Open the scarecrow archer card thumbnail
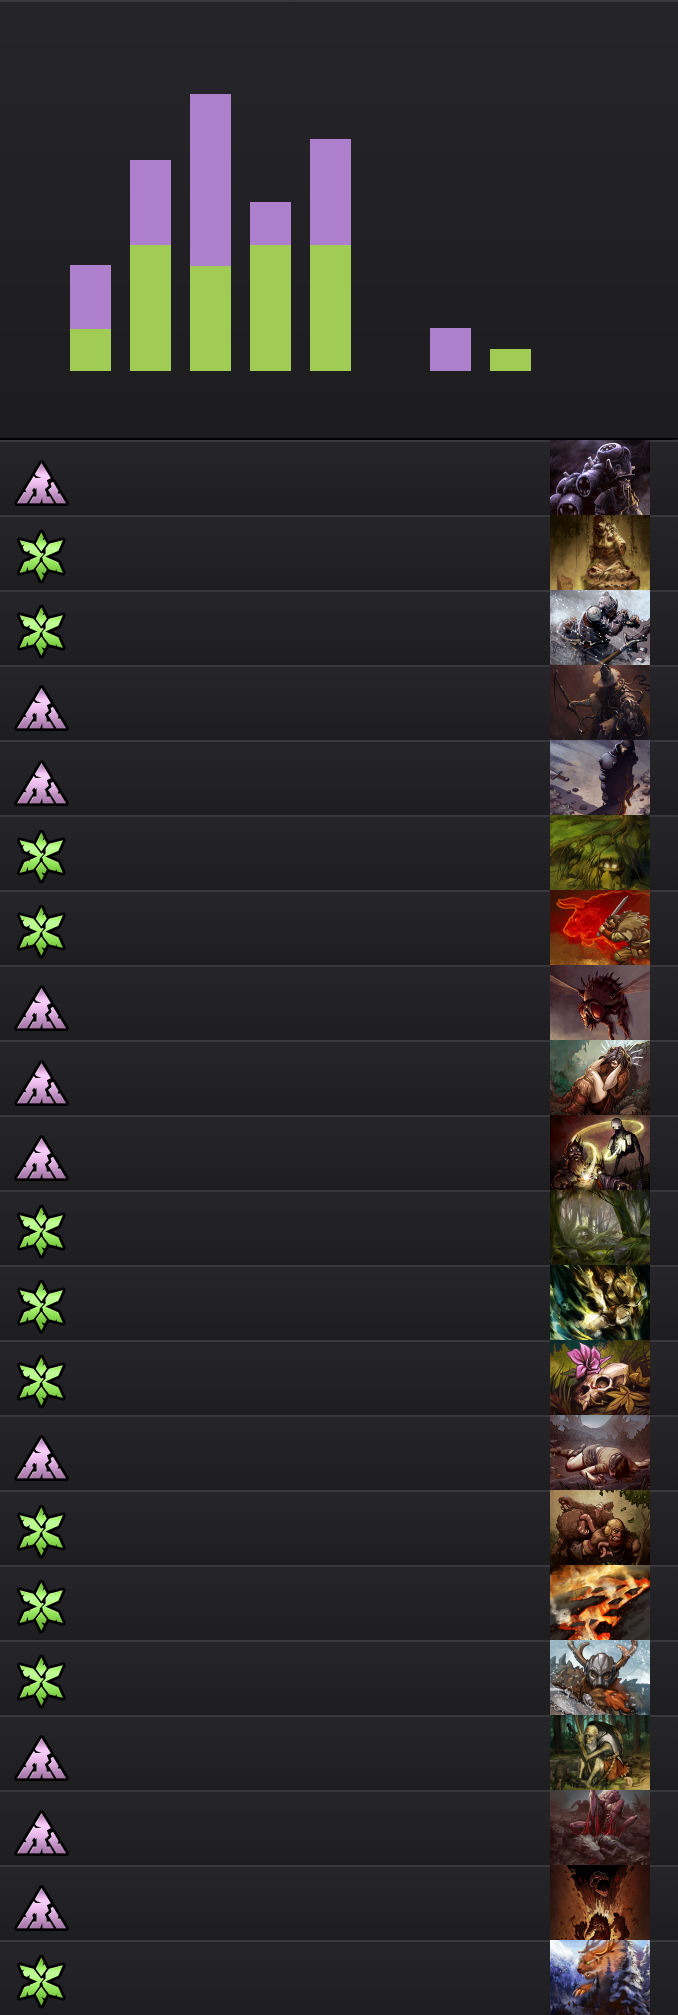The height and width of the screenshot is (2015, 678). pyautogui.click(x=600, y=703)
